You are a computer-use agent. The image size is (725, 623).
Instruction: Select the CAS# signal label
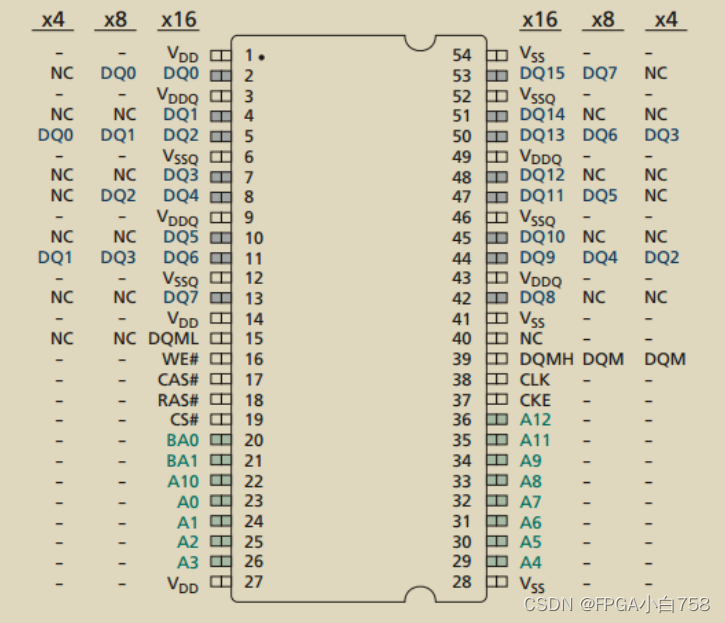pyautogui.click(x=178, y=380)
